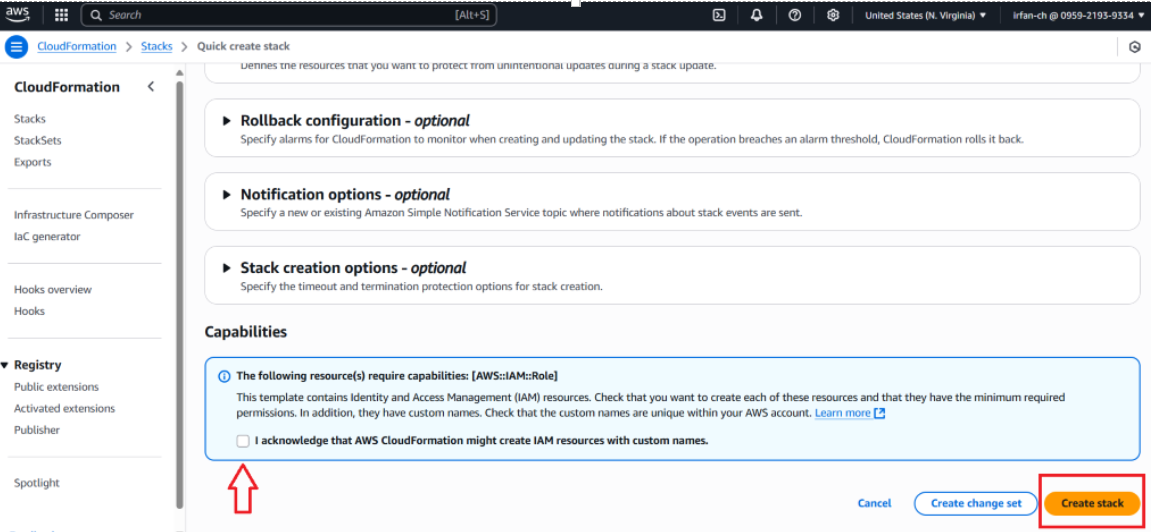Viewport: 1151px width, 532px height.
Task: Select Hooks in the sidebar
Action: pos(29,311)
